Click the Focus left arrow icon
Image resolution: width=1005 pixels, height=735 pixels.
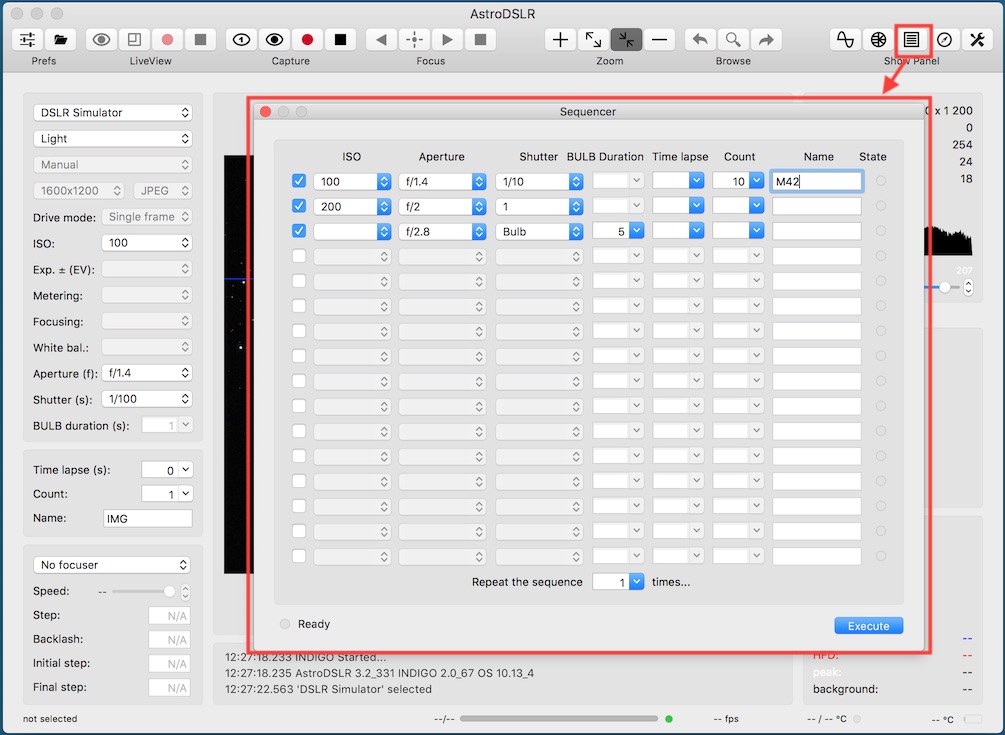[381, 40]
